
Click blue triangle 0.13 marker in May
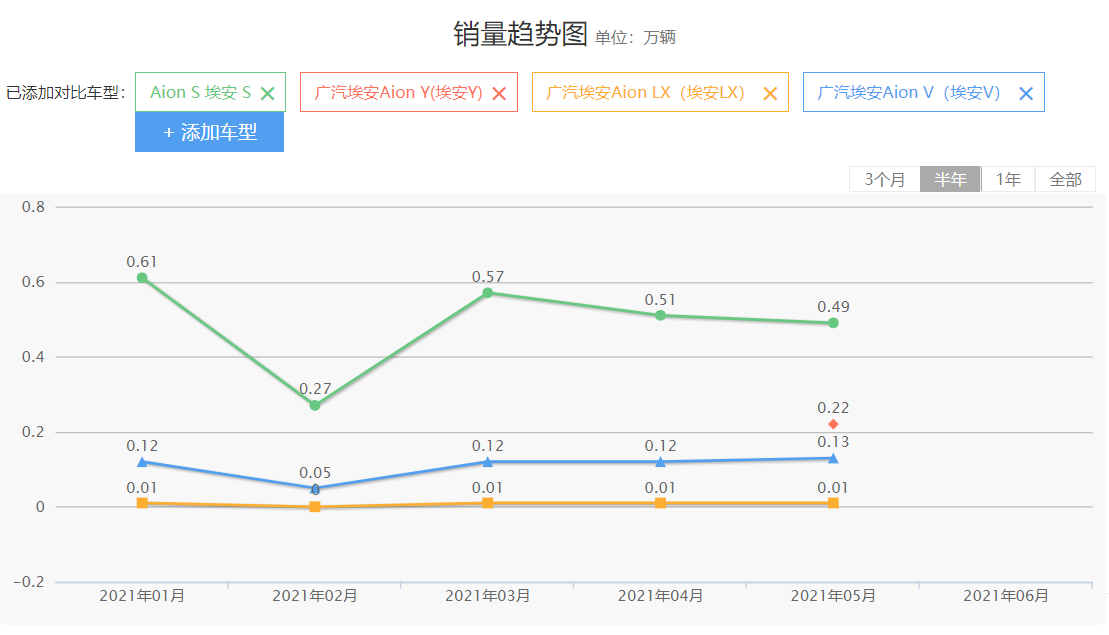tap(833, 458)
